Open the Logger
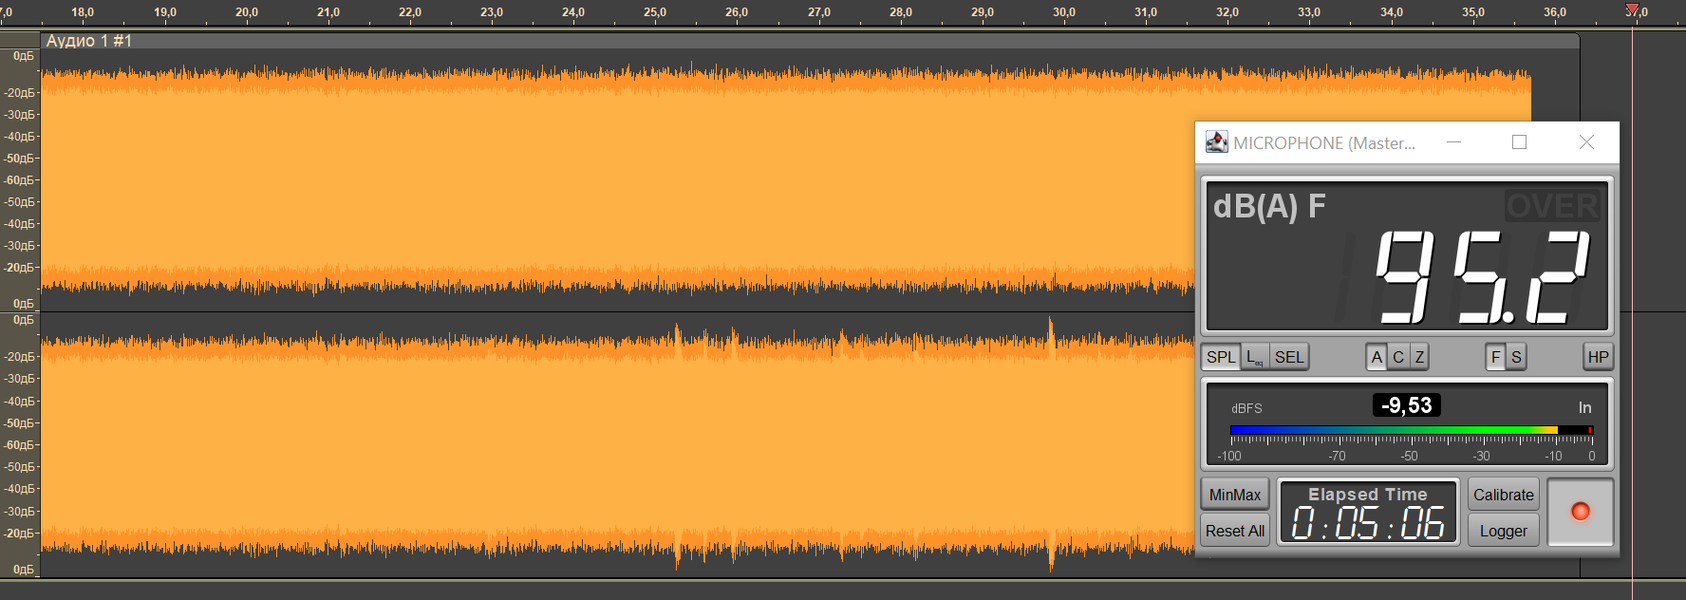The height and width of the screenshot is (600, 1686). point(1503,531)
